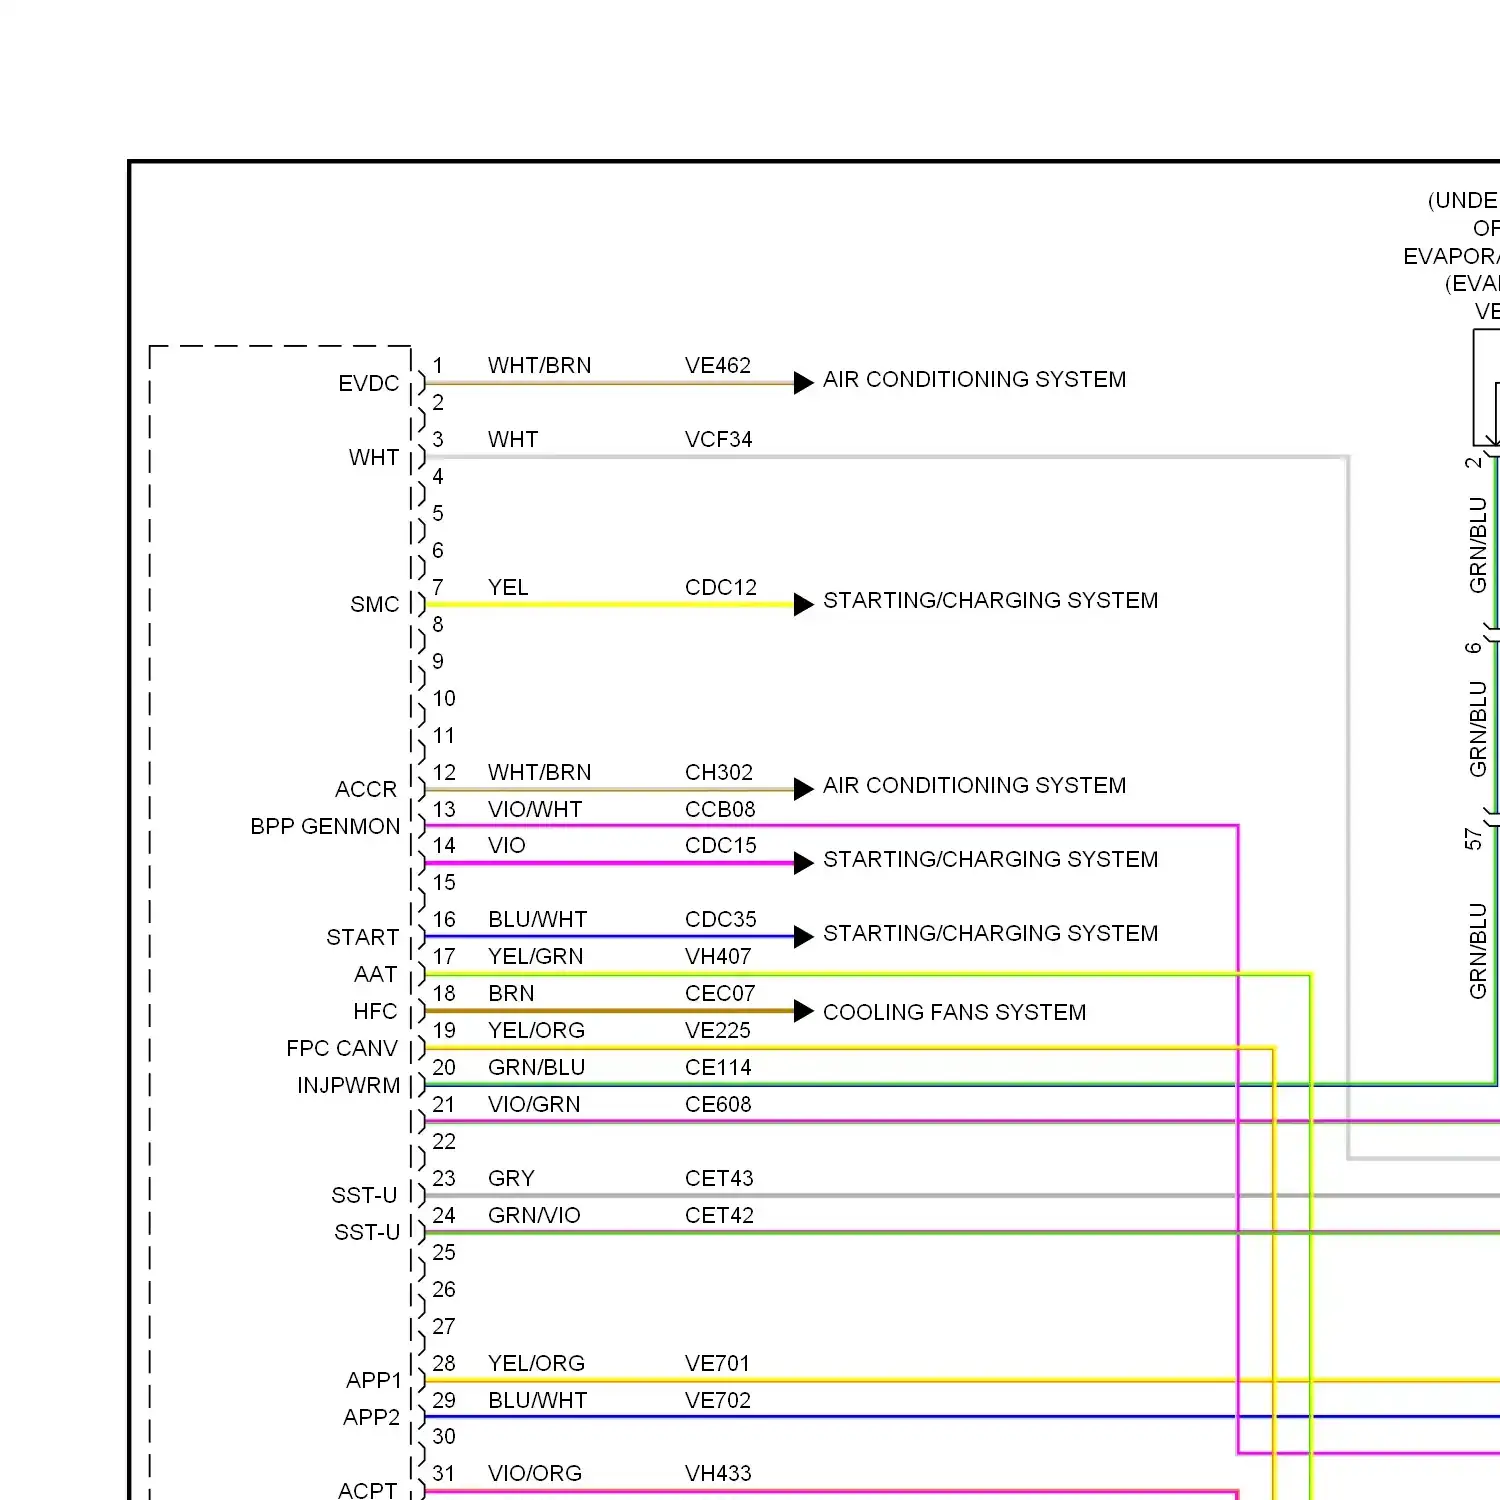Image resolution: width=1500 pixels, height=1500 pixels.
Task: Select the BRN wire color label
Action: pyautogui.click(x=511, y=994)
